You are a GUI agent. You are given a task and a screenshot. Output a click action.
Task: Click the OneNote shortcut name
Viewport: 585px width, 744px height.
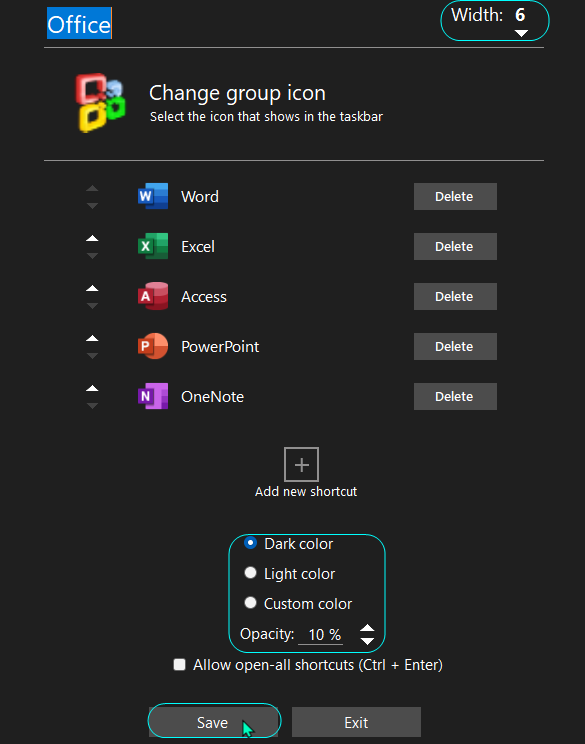pyautogui.click(x=213, y=397)
